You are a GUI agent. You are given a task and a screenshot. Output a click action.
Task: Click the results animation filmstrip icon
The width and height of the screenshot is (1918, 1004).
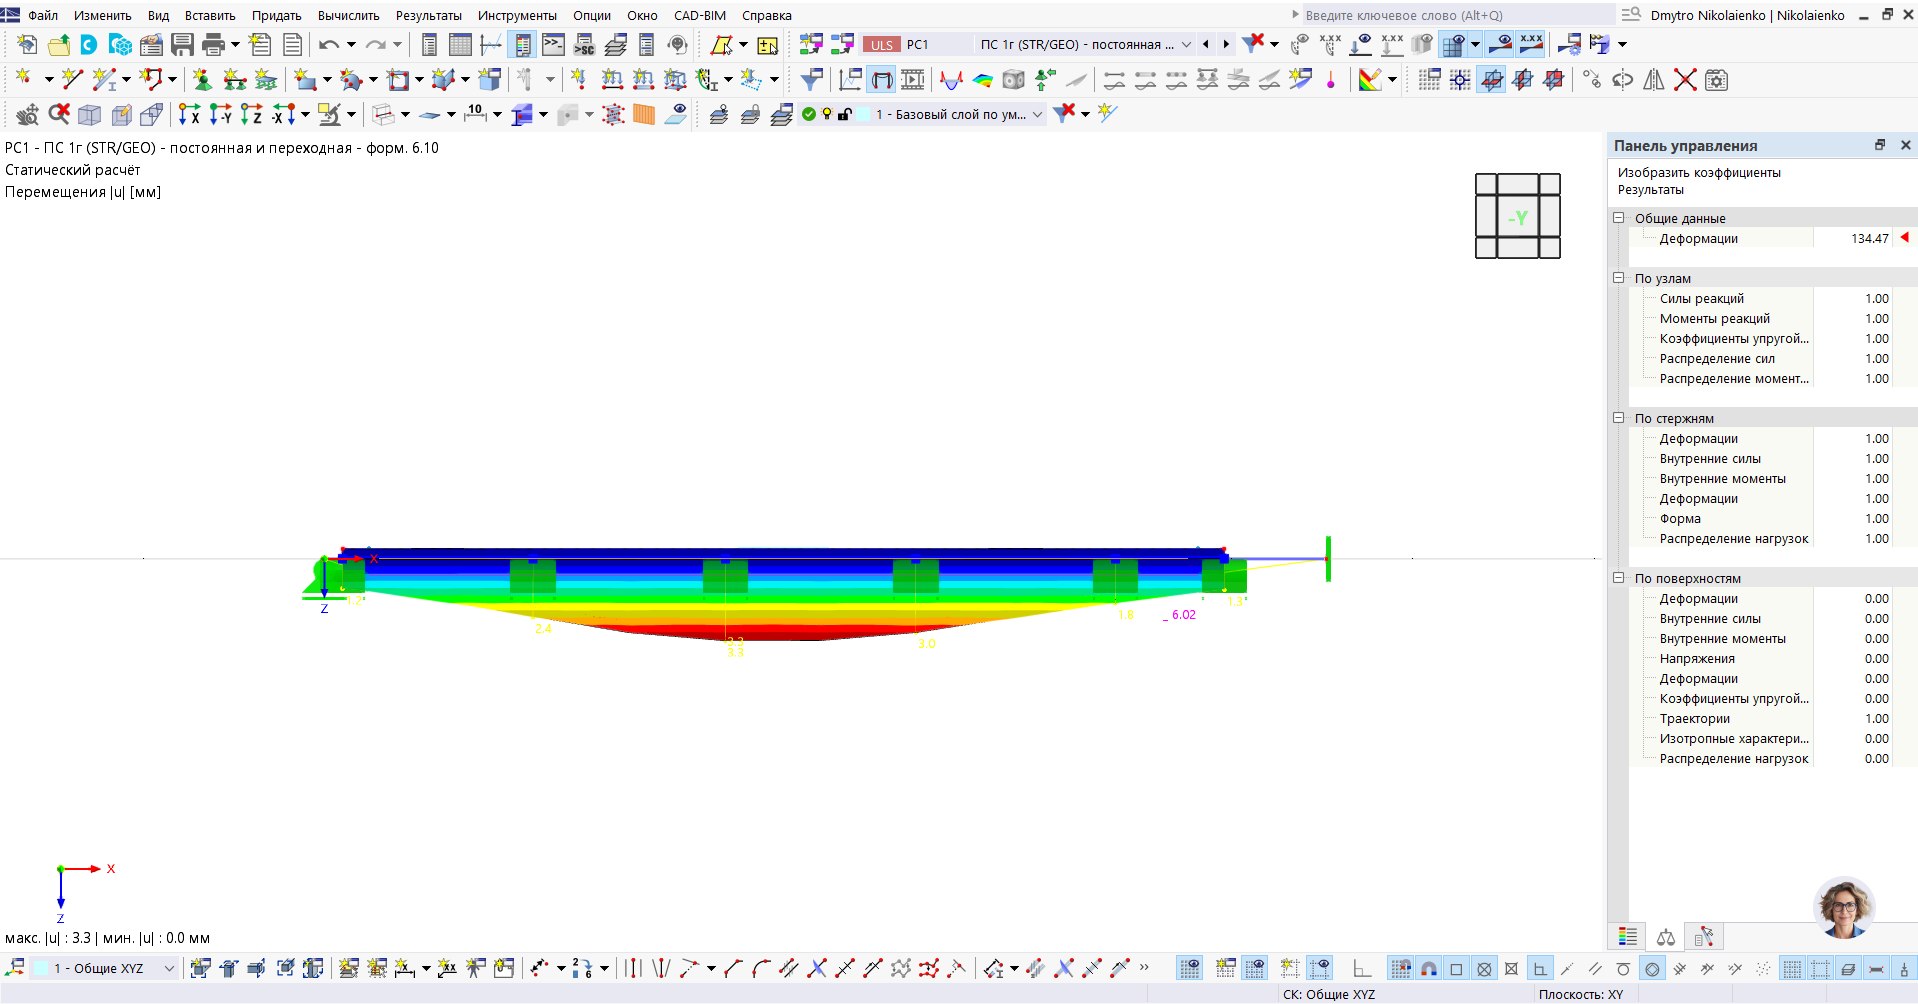tap(912, 80)
